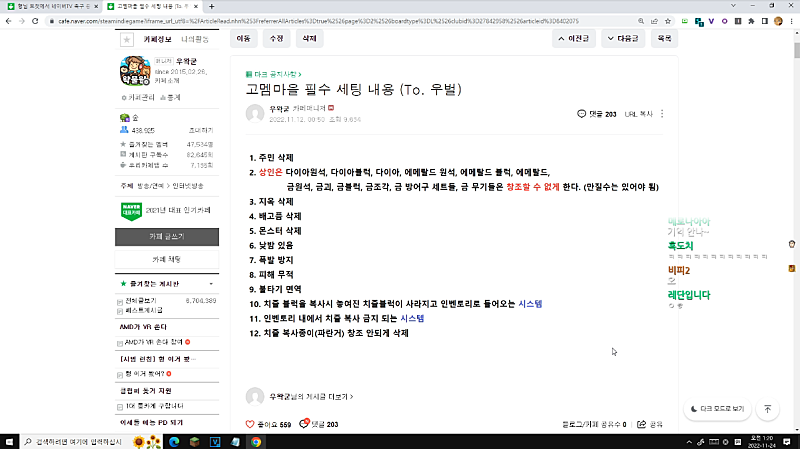Image resolution: width=800 pixels, height=449 pixels.
Task: Click the URL 복사 link
Action: pos(639,114)
